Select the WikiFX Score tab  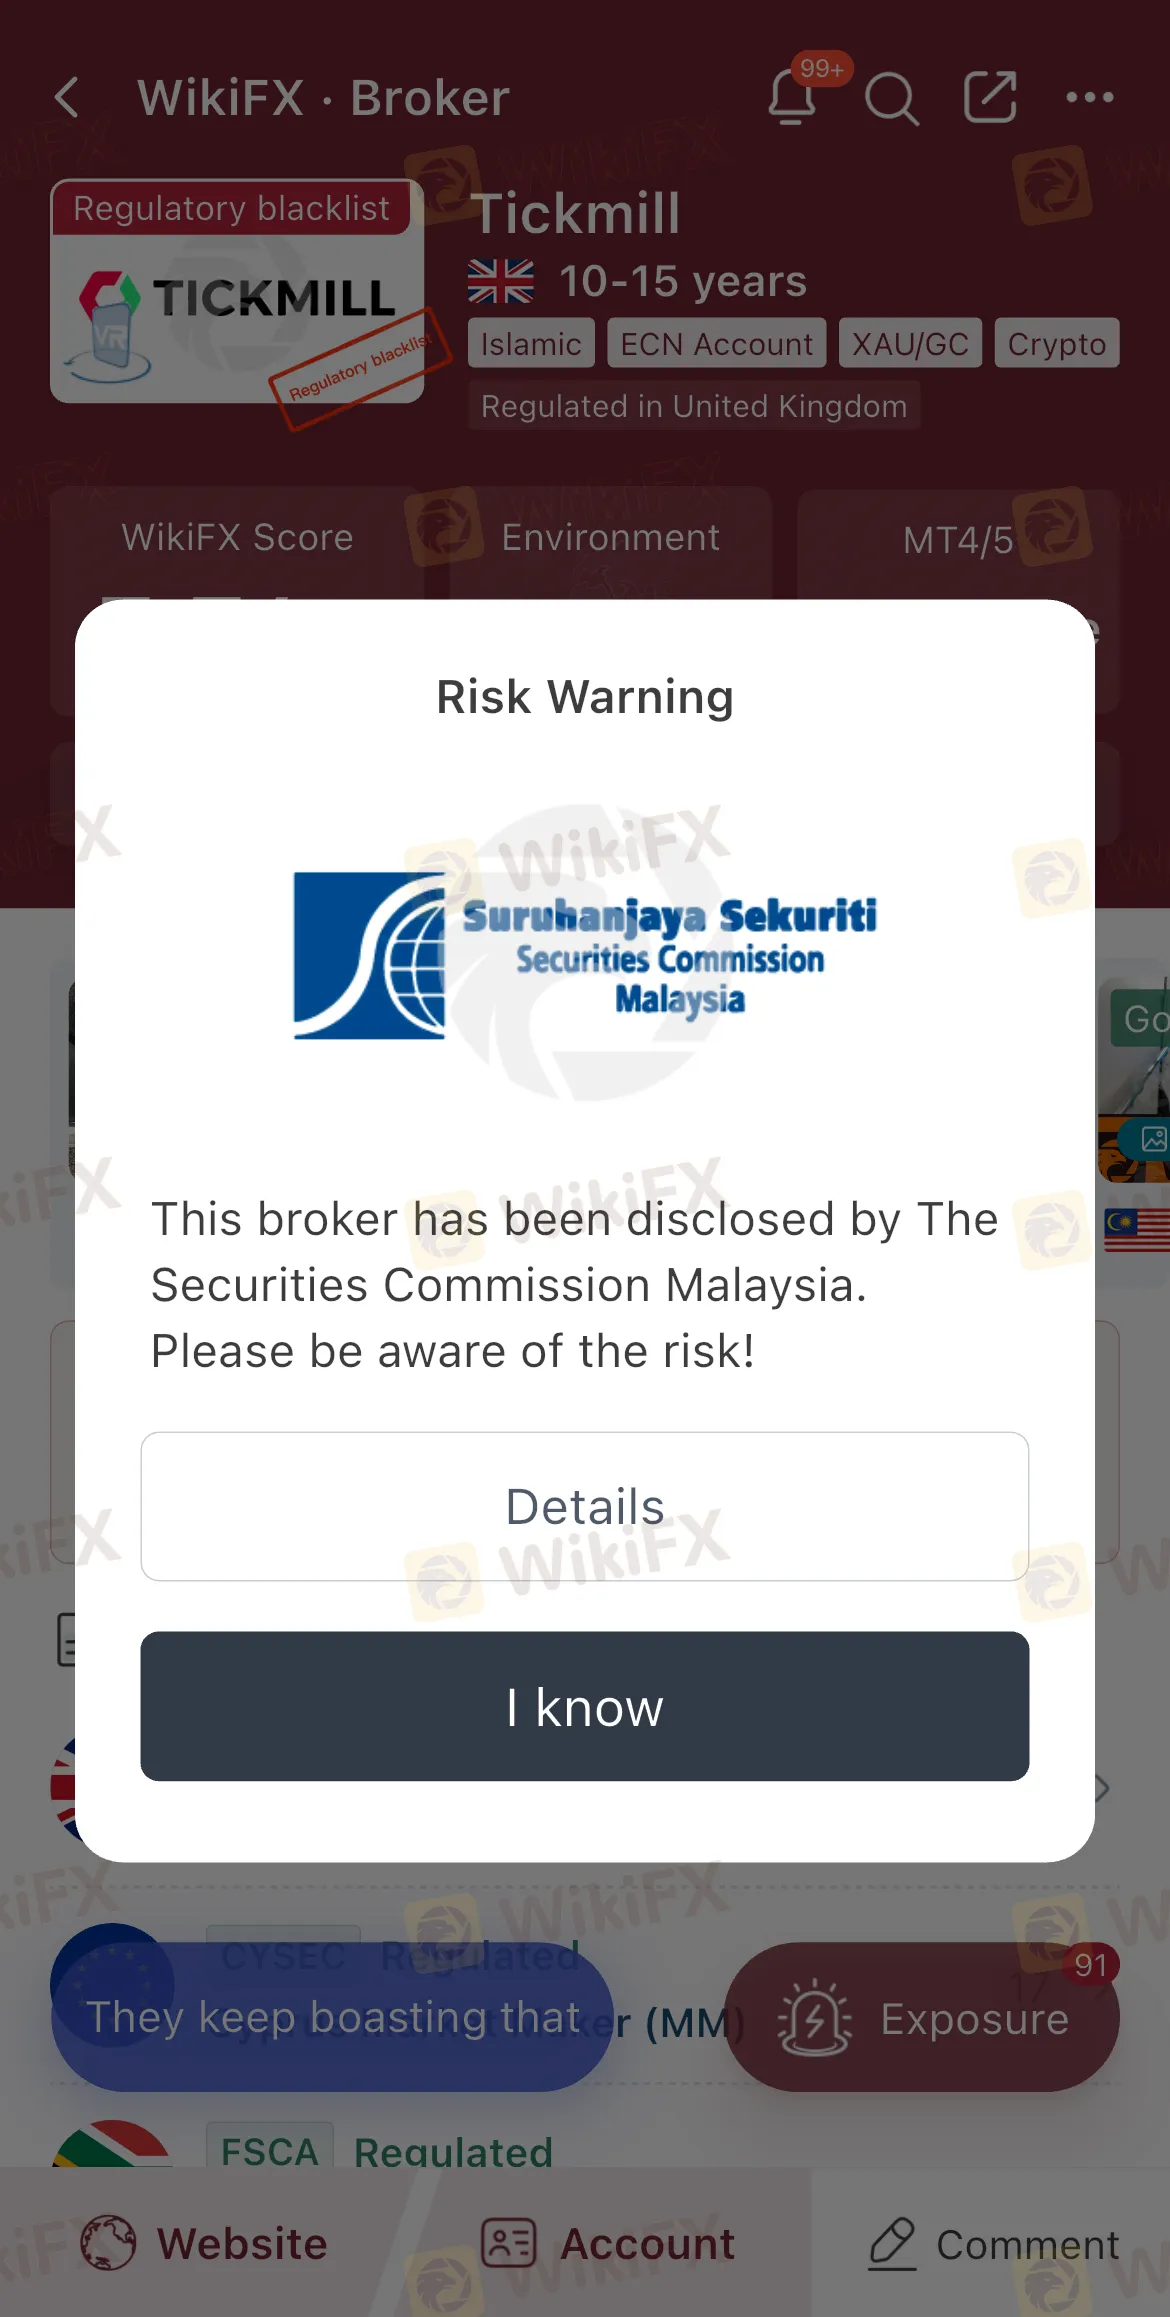tap(237, 538)
